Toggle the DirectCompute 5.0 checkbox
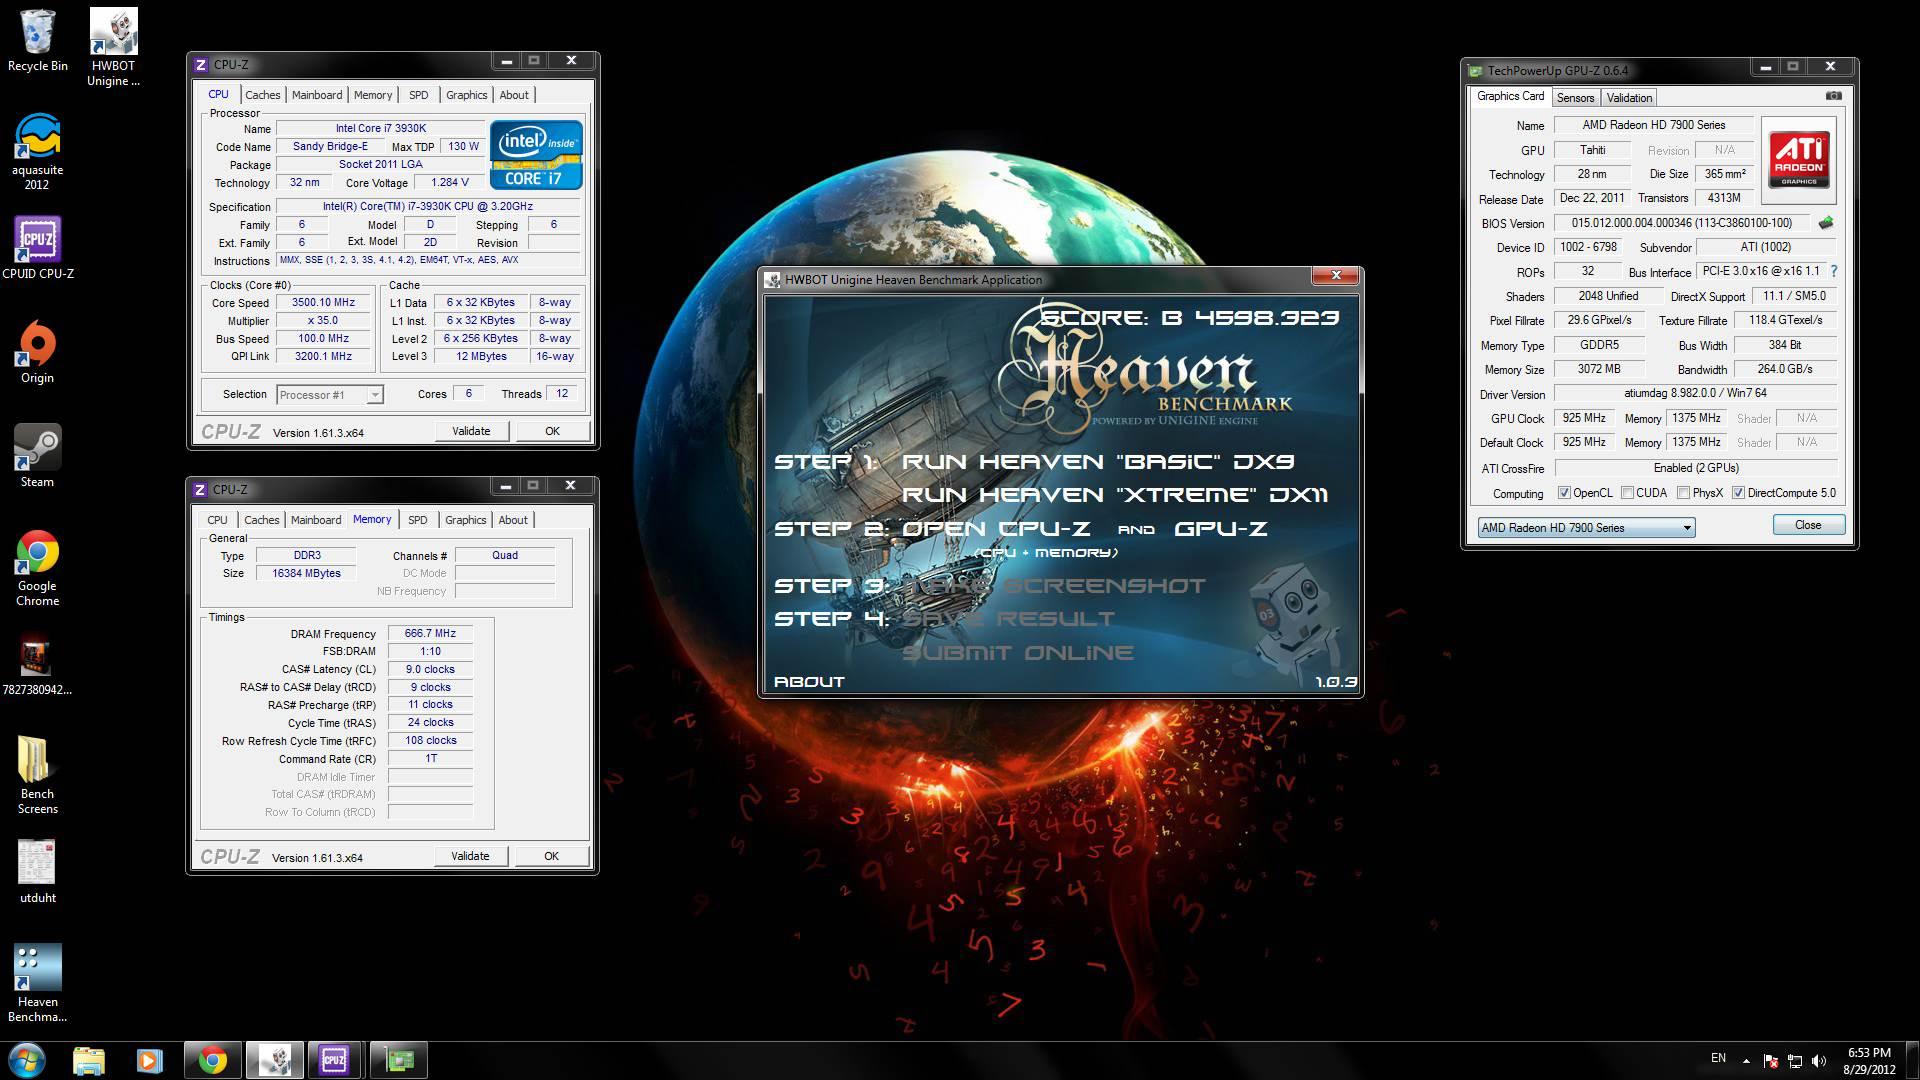Screen dimensions: 1920x1080 pos(1738,493)
